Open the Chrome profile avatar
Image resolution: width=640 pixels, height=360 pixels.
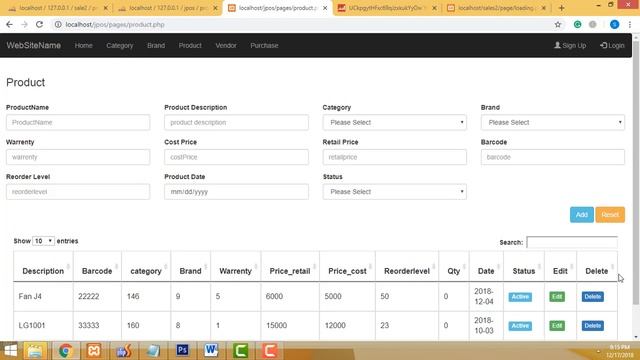click(614, 24)
